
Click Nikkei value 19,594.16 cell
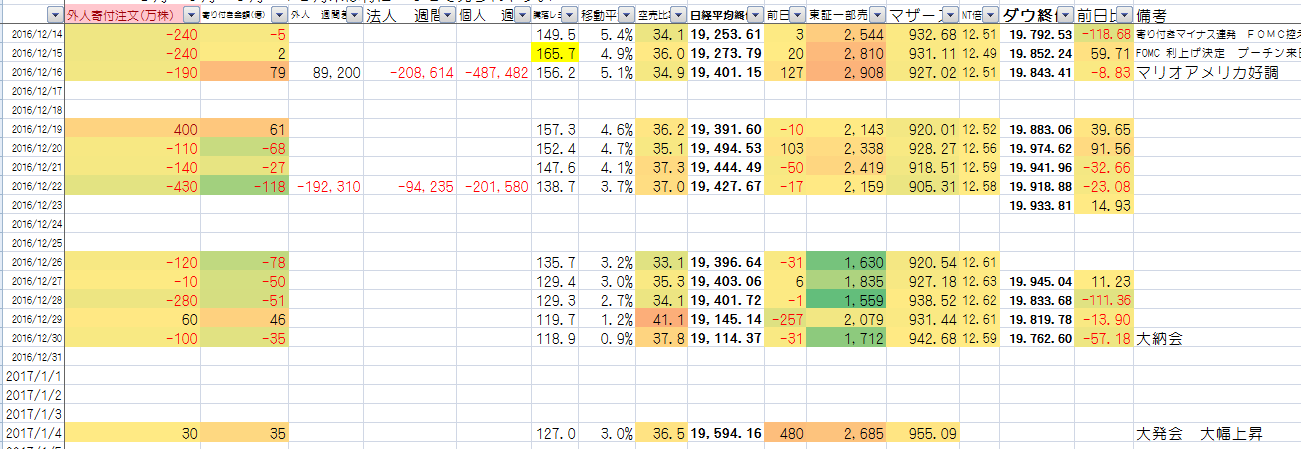[x=726, y=433]
